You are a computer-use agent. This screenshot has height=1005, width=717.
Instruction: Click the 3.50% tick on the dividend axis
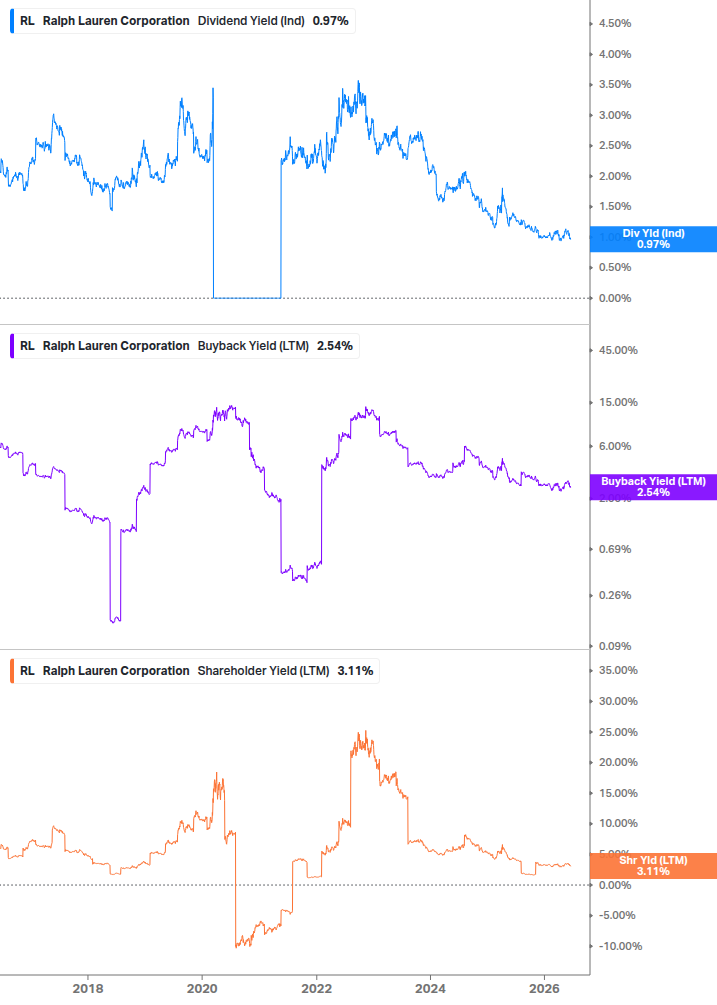click(614, 85)
